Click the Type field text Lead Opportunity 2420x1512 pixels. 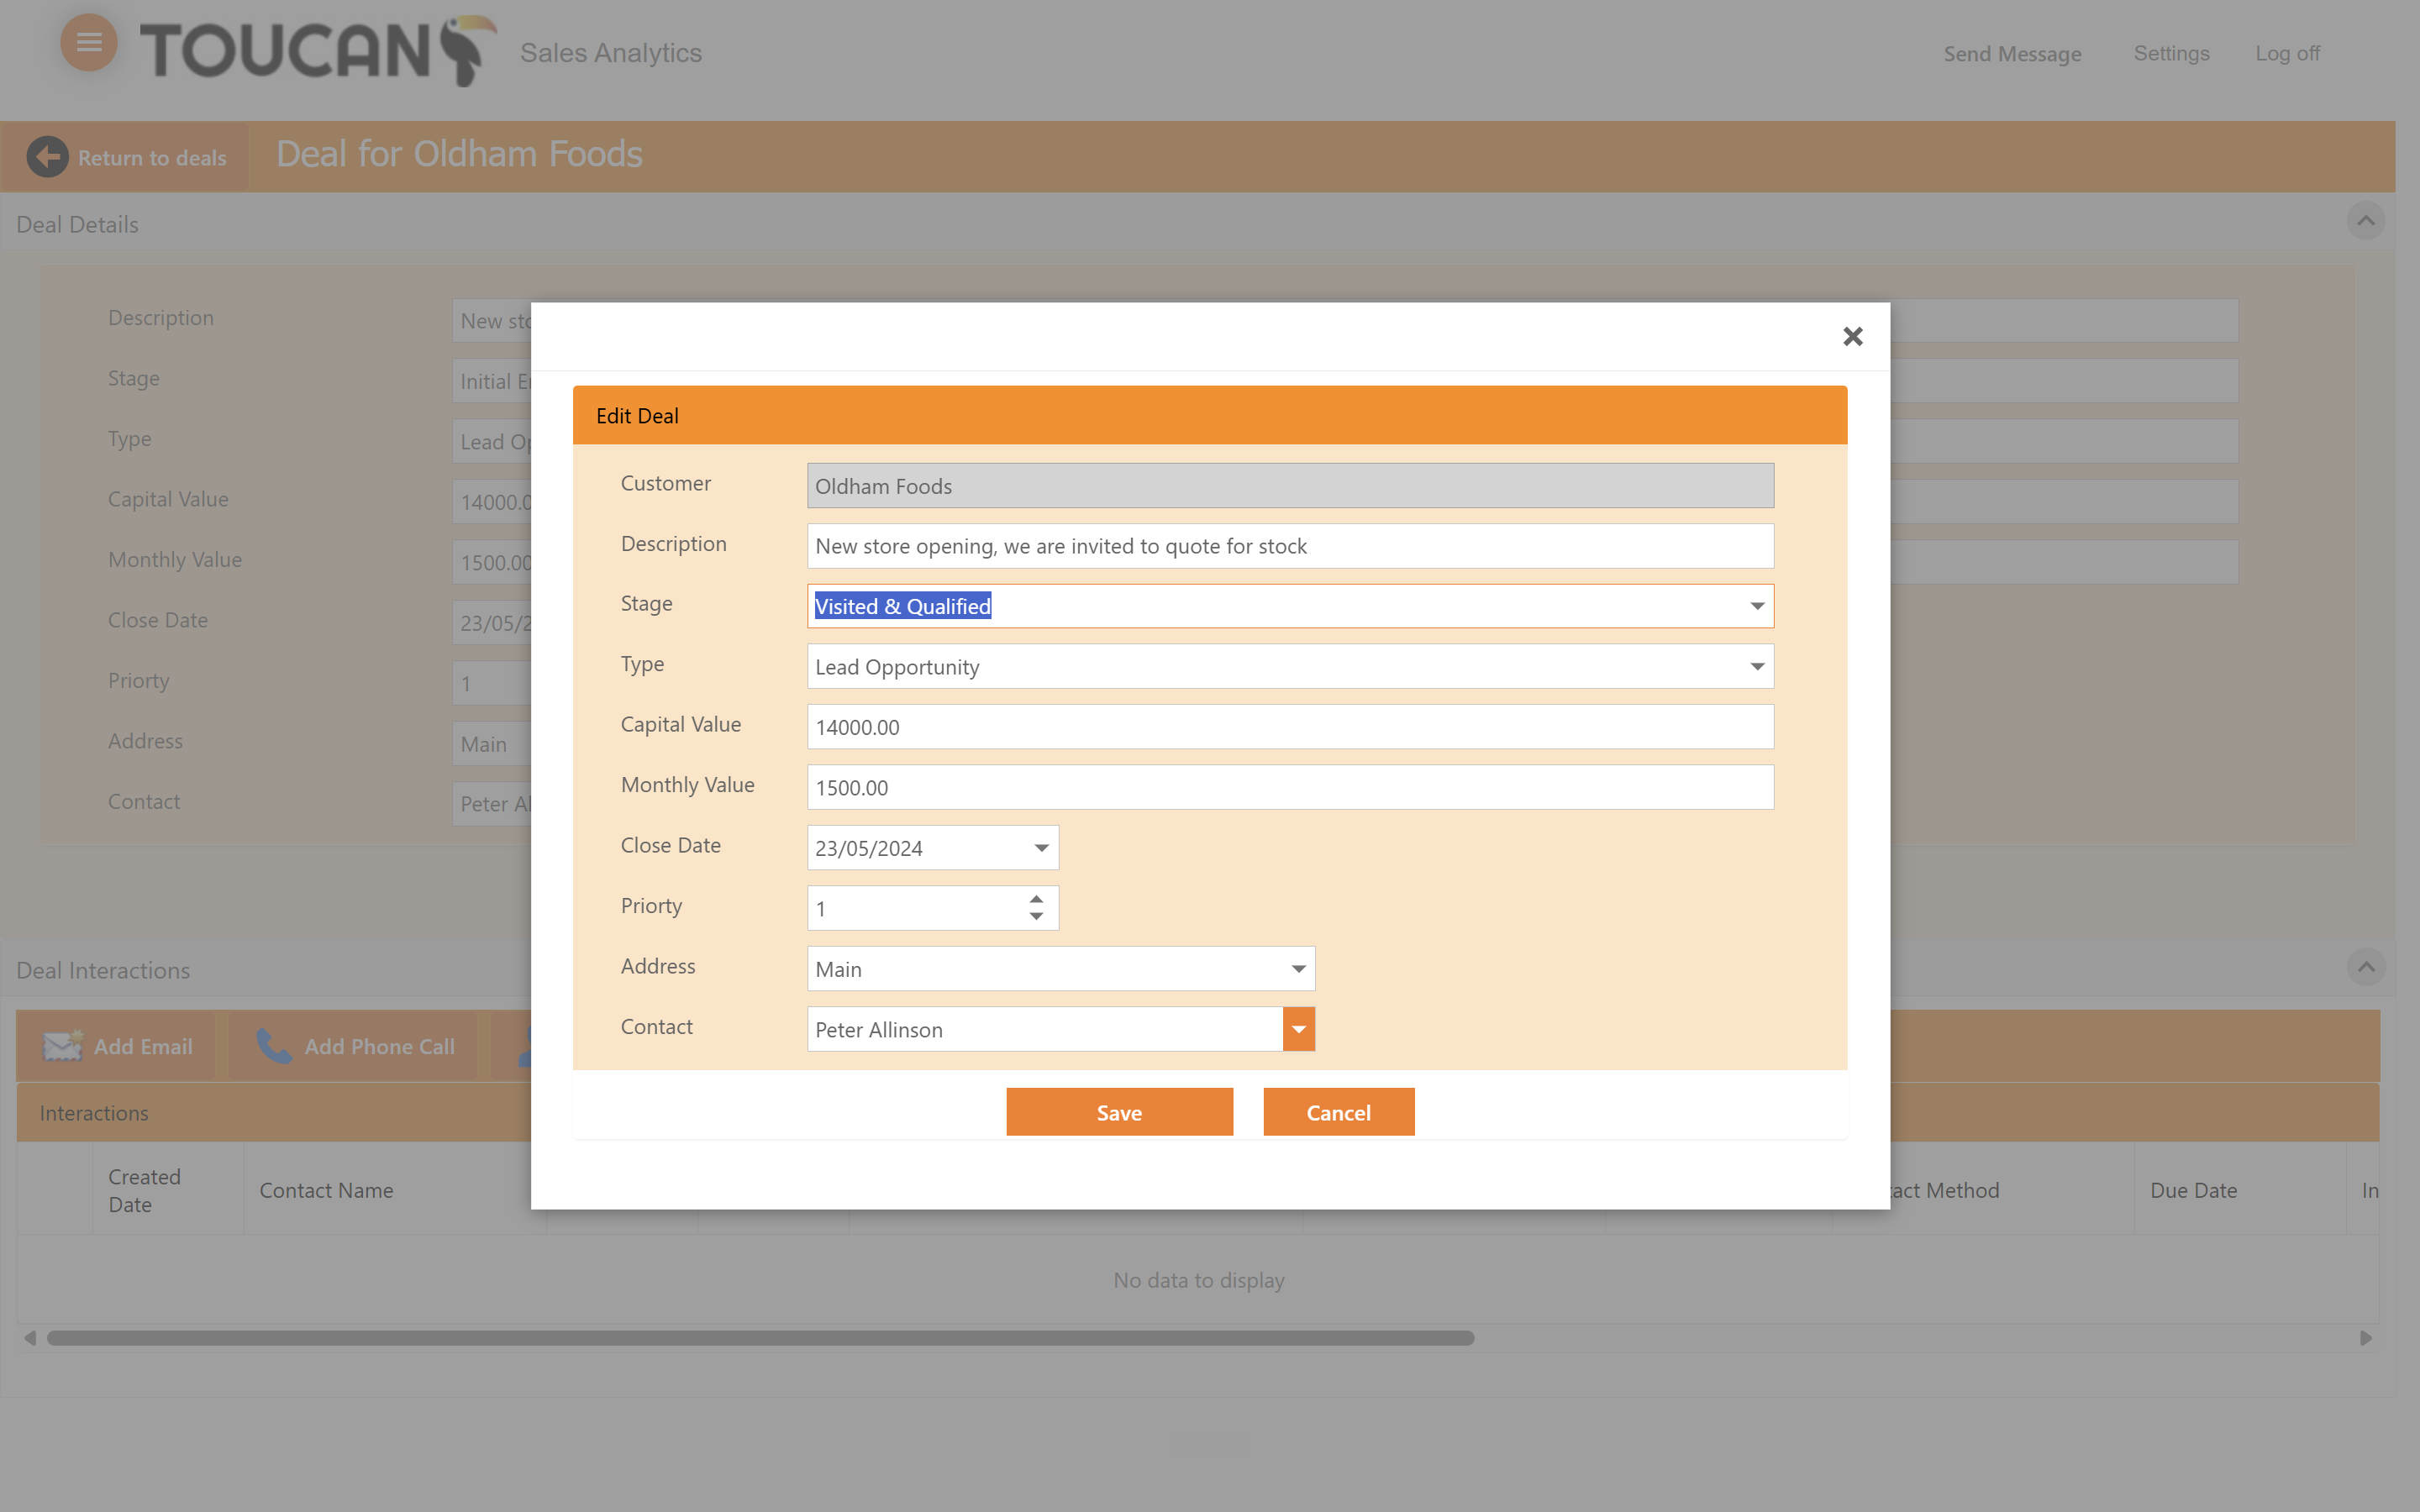pos(897,667)
